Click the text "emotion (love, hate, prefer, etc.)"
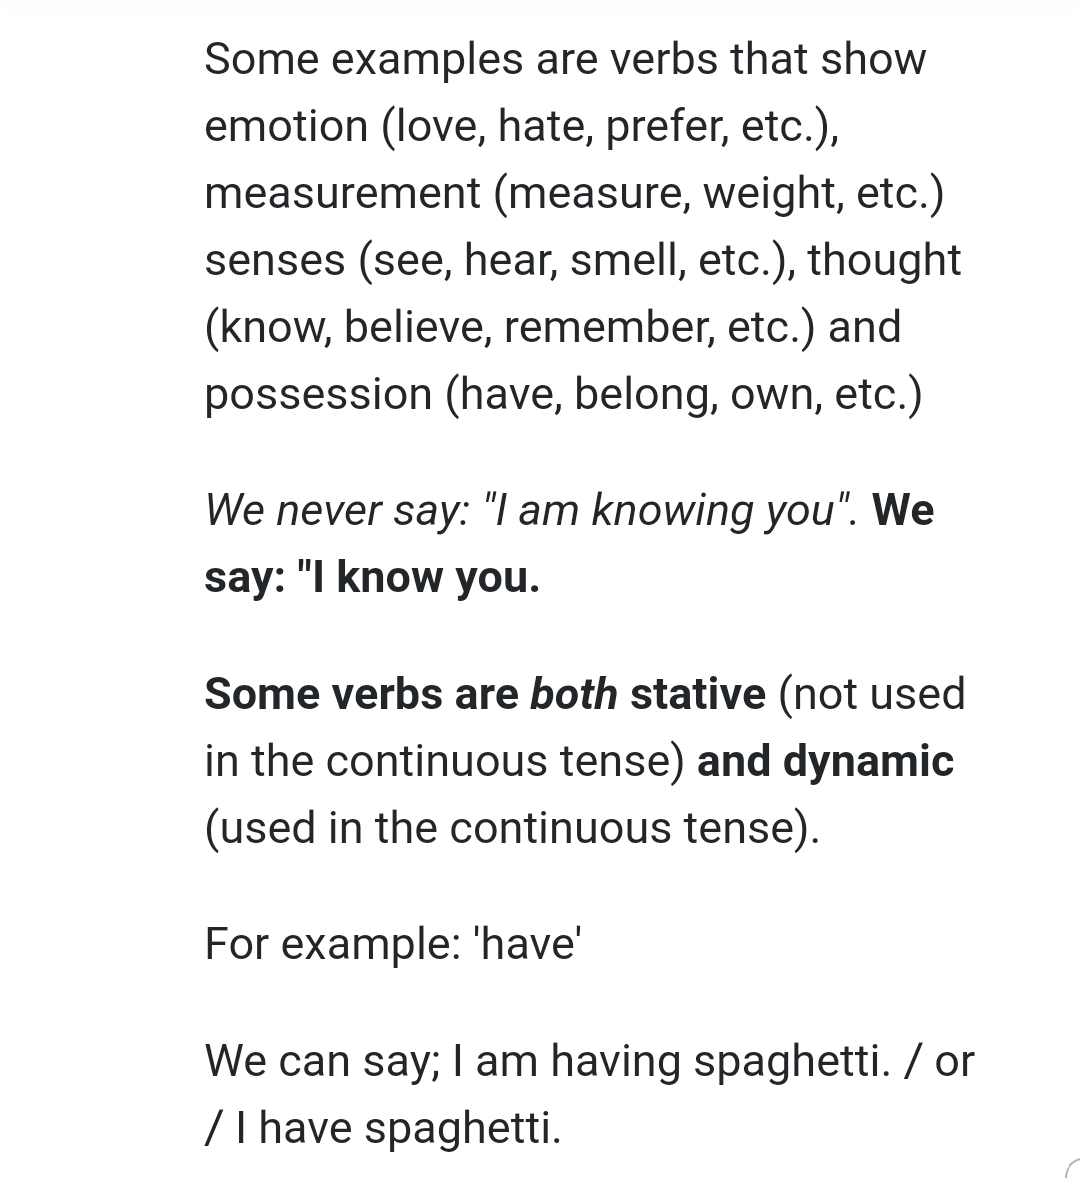 point(520,126)
